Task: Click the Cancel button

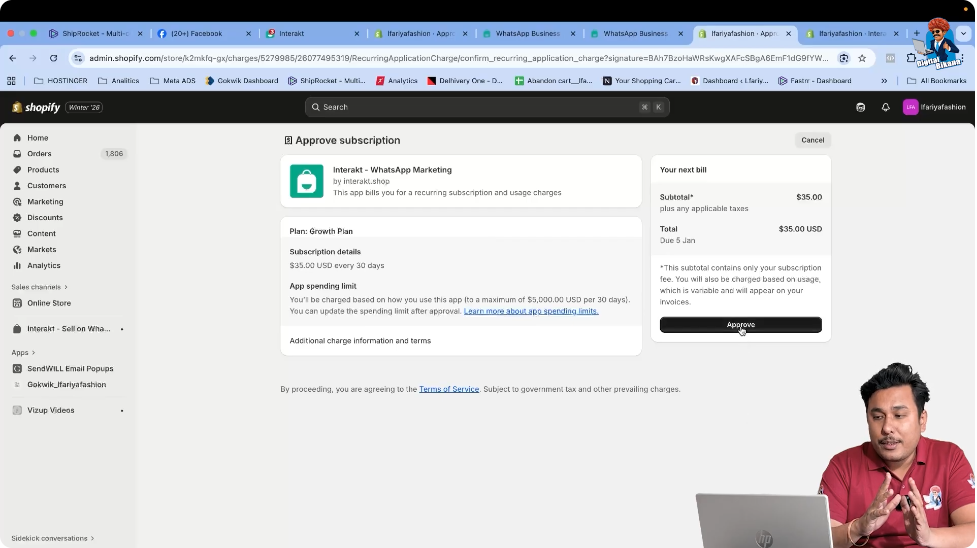Action: (812, 140)
